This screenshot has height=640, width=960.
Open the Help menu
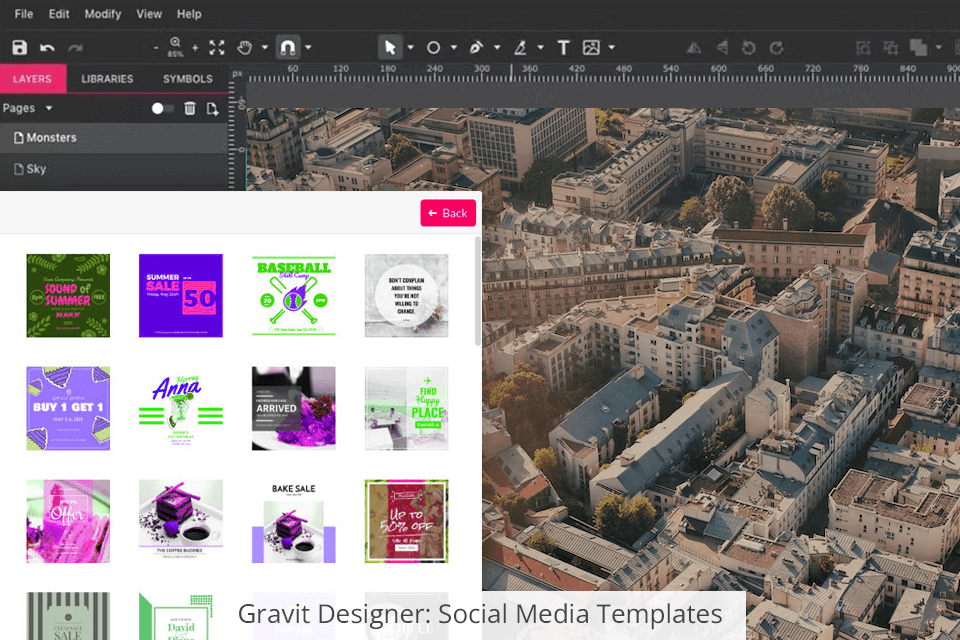pyautogui.click(x=189, y=13)
